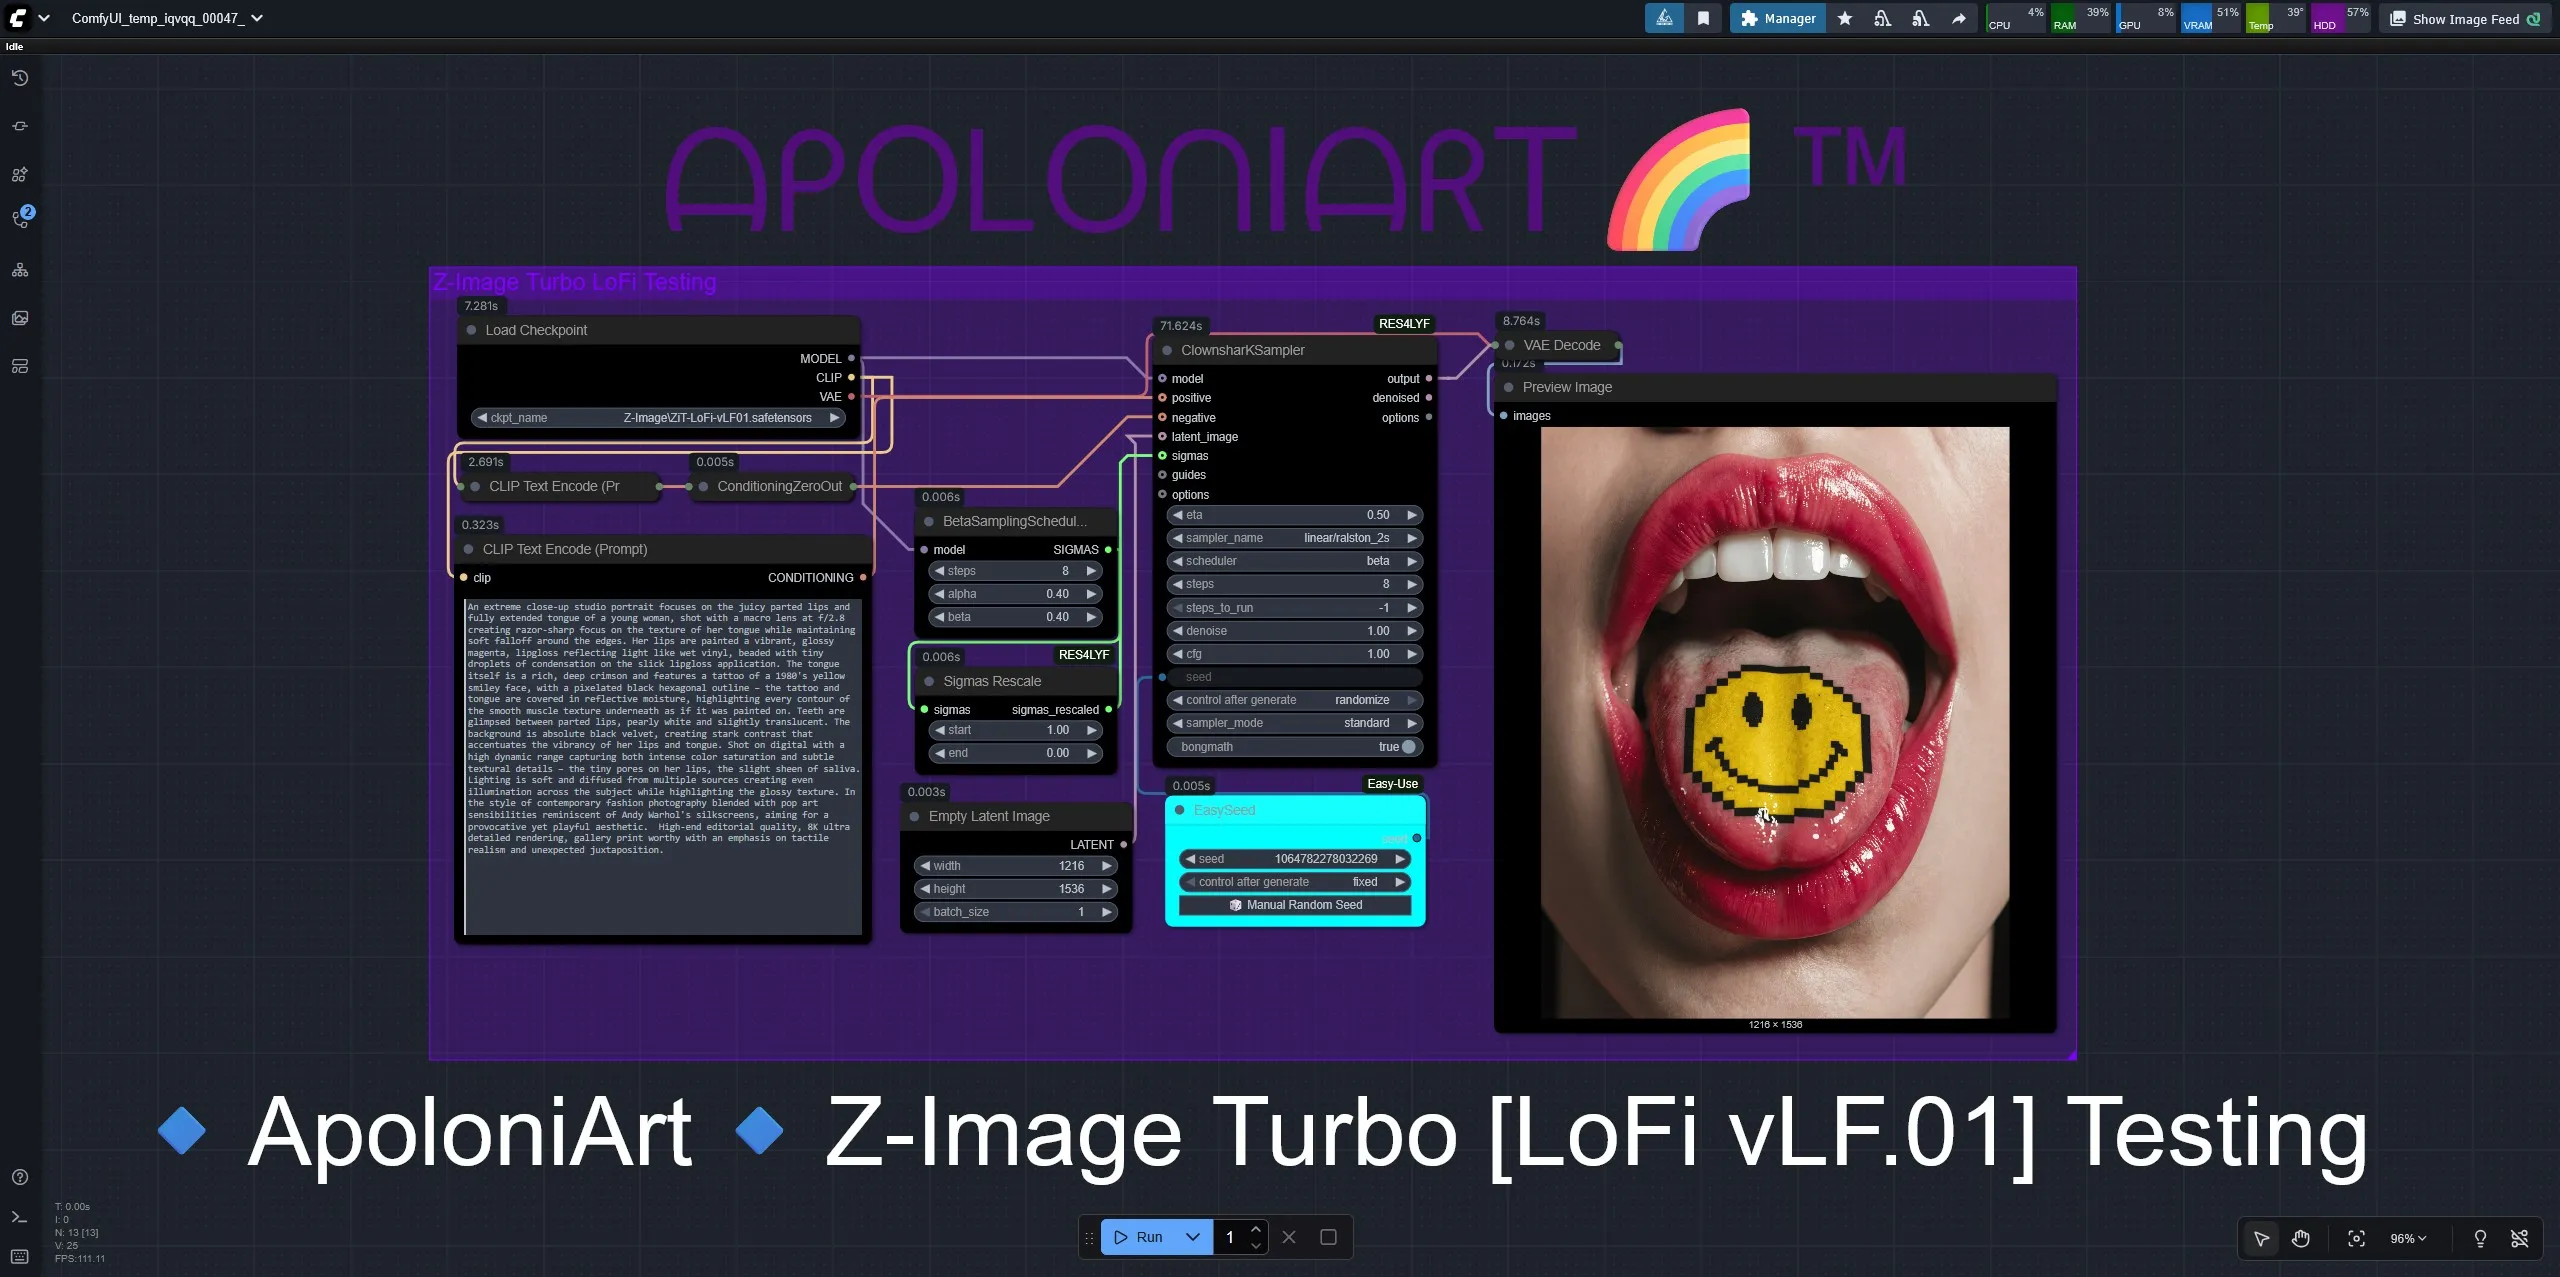Click the generated lips preview image
The width and height of the screenshot is (2560, 1277).
1775,723
